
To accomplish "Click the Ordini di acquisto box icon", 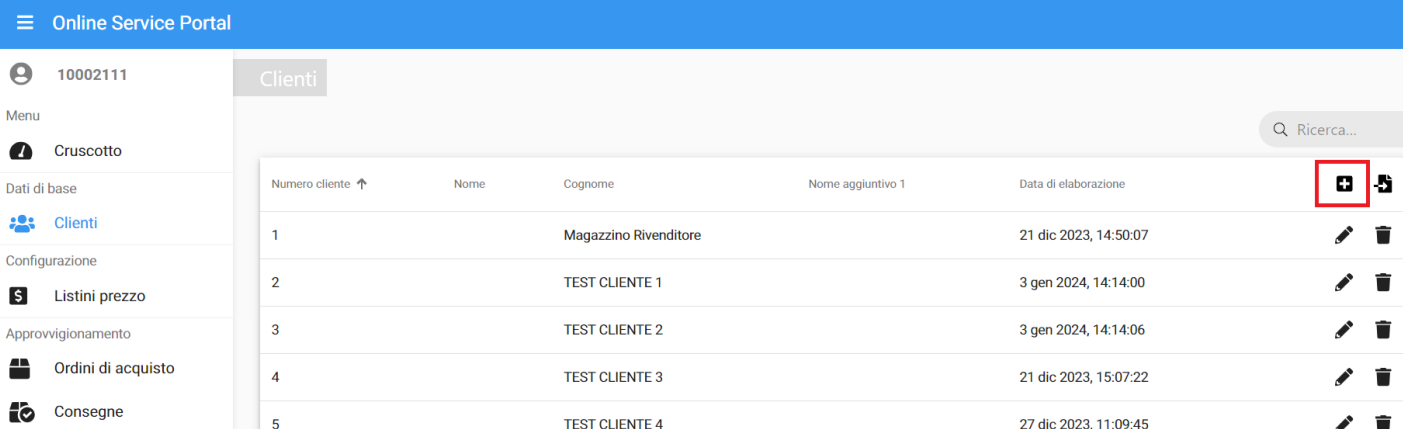I will coord(20,368).
